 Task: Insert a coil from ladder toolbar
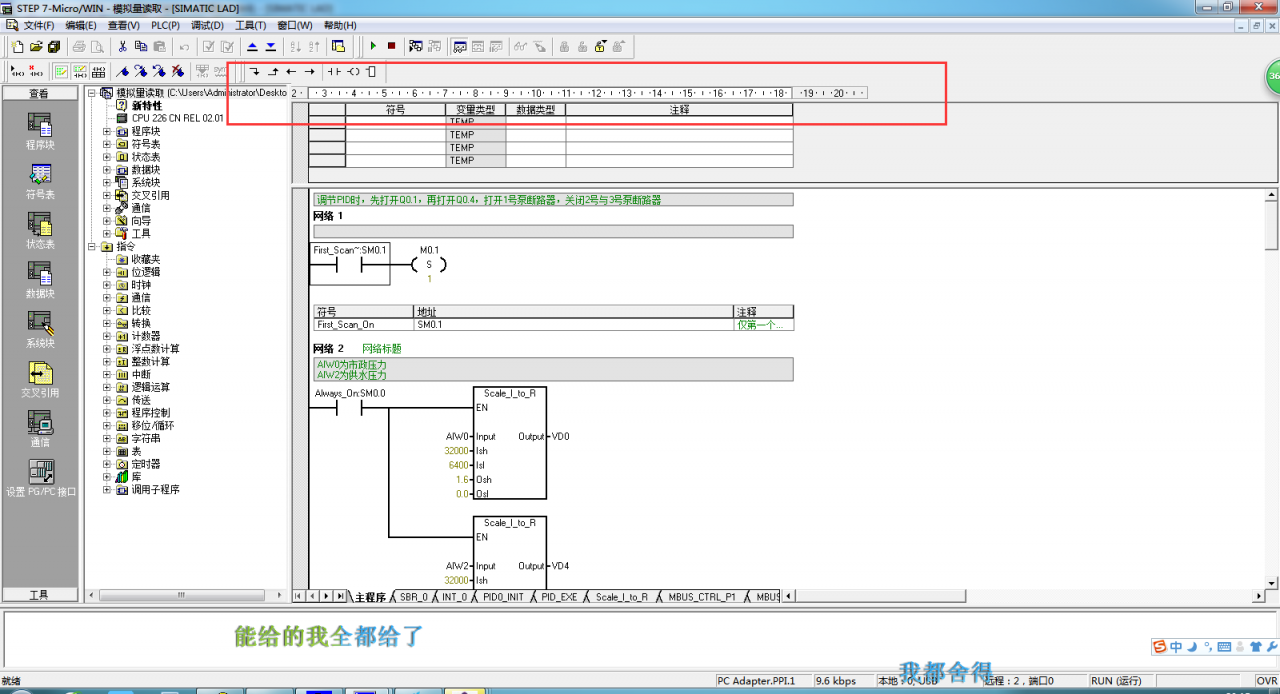coord(353,71)
